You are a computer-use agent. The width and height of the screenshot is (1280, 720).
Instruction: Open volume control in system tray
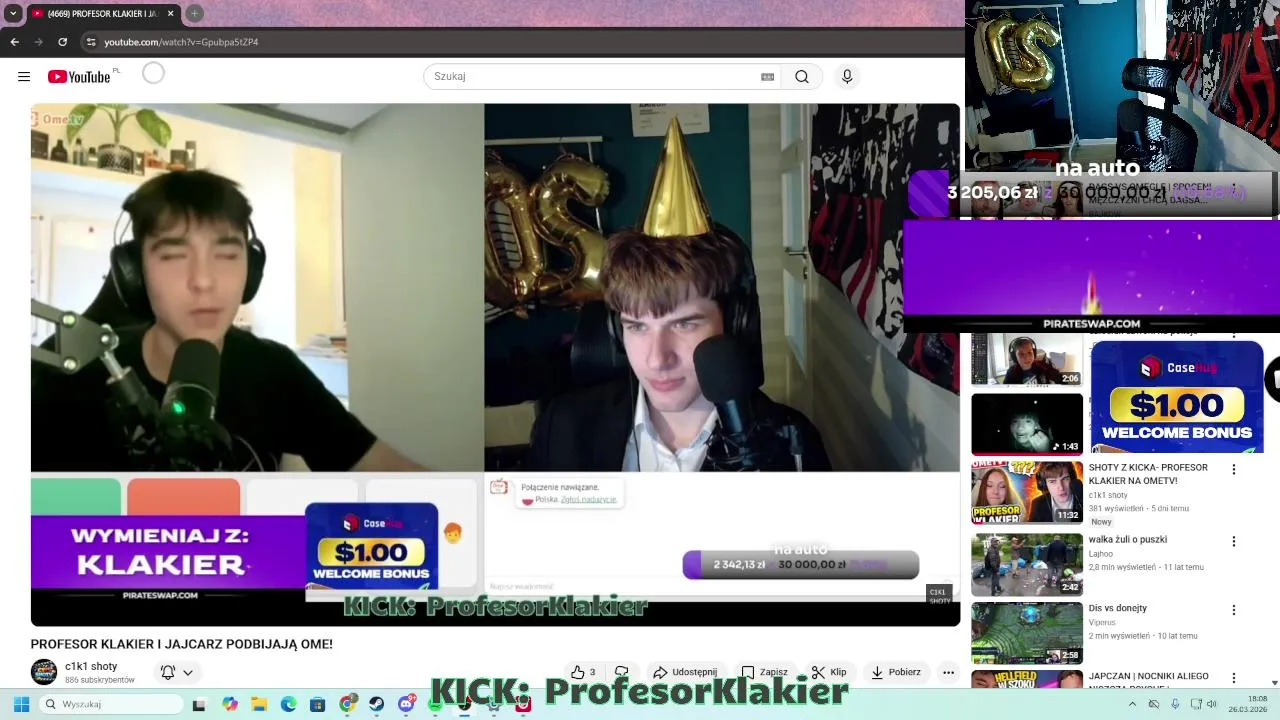pyautogui.click(x=1211, y=704)
